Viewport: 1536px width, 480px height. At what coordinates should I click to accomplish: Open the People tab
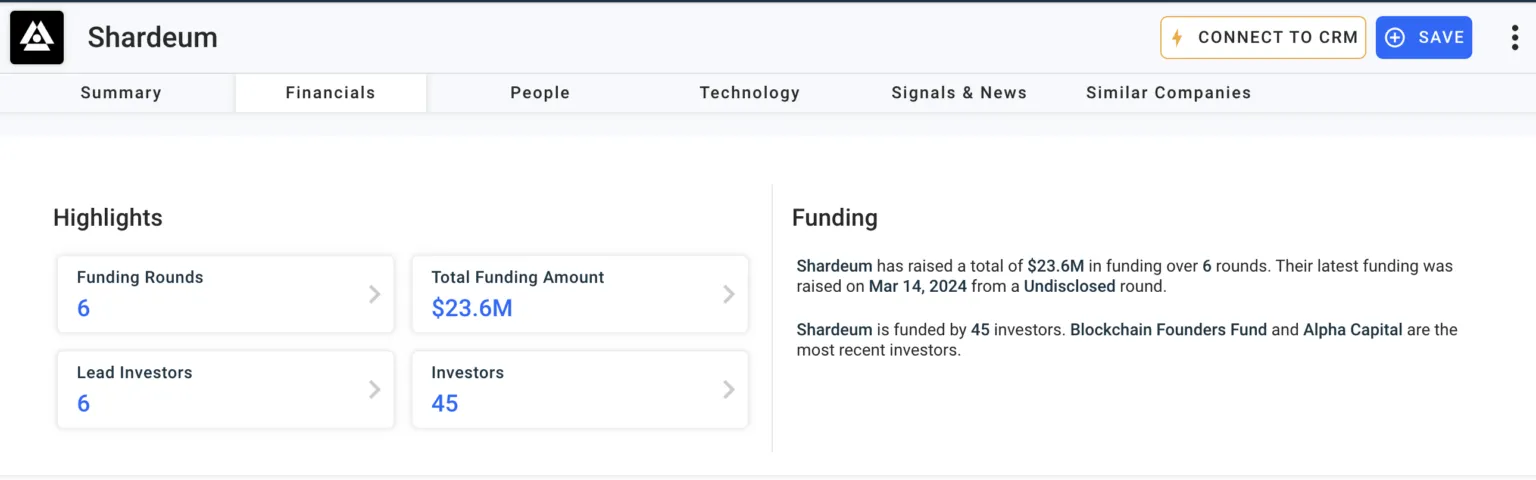(540, 93)
